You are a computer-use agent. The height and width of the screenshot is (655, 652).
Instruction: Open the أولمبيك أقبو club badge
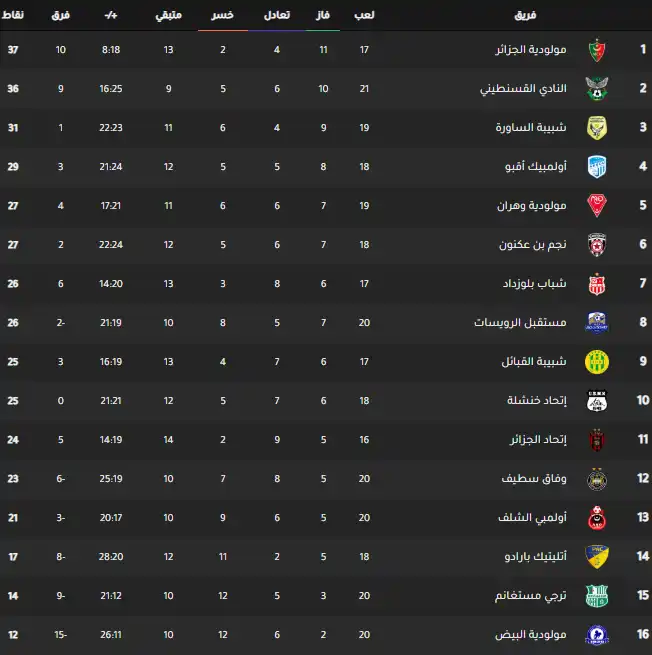(x=597, y=166)
